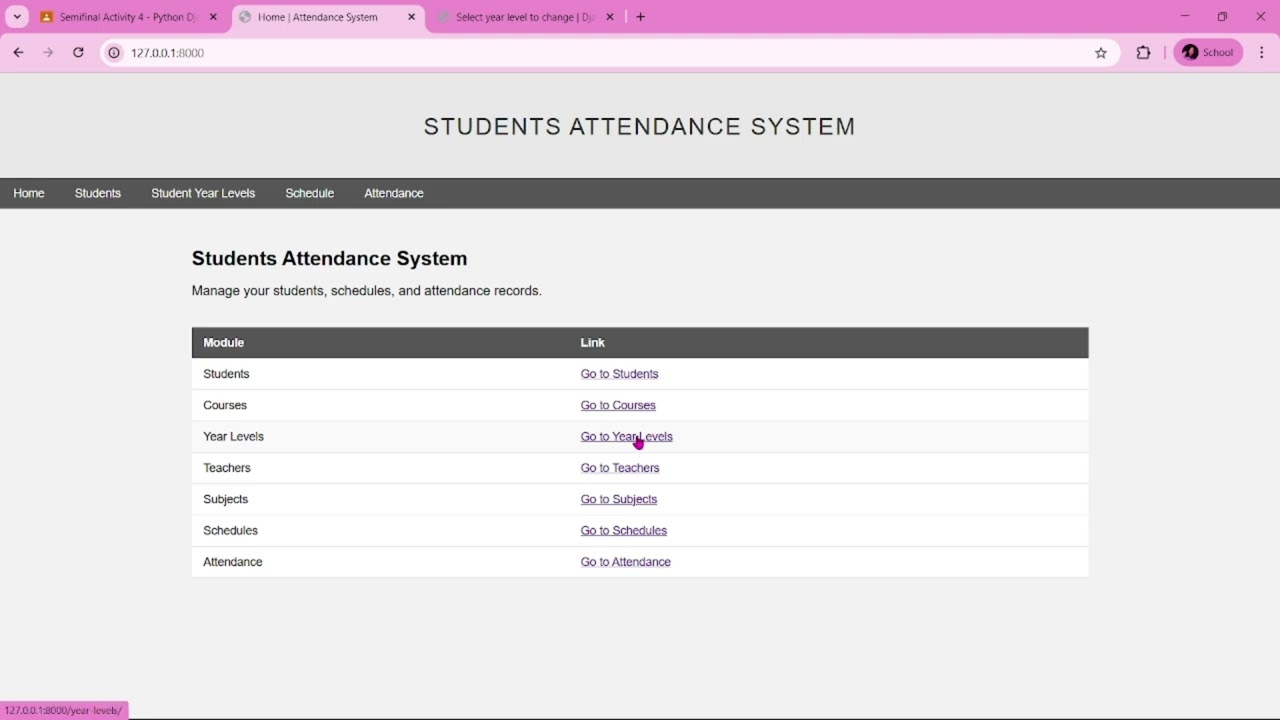Expand the tab search dropdown arrow
This screenshot has width=1280, height=720.
[x=17, y=17]
